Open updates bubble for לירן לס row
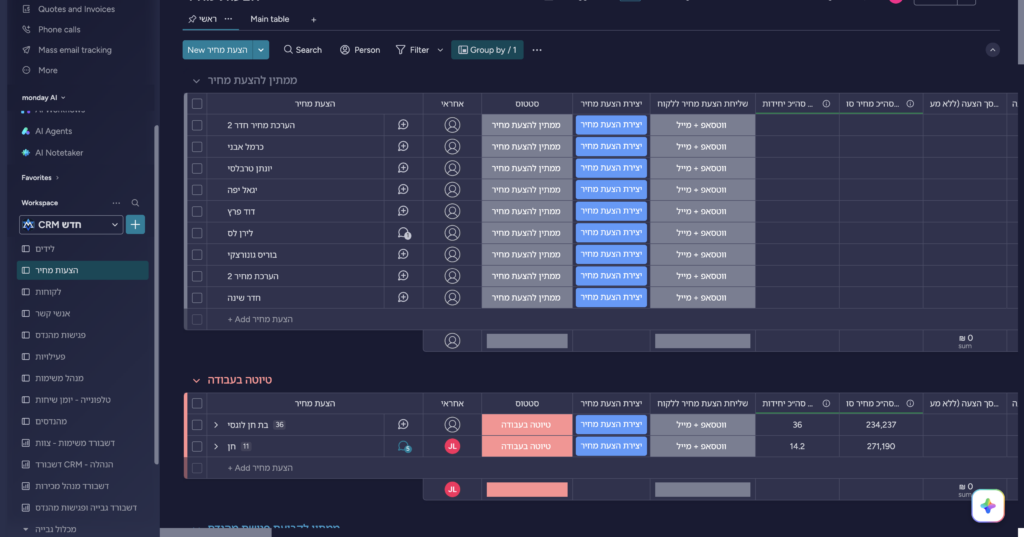 pos(404,233)
